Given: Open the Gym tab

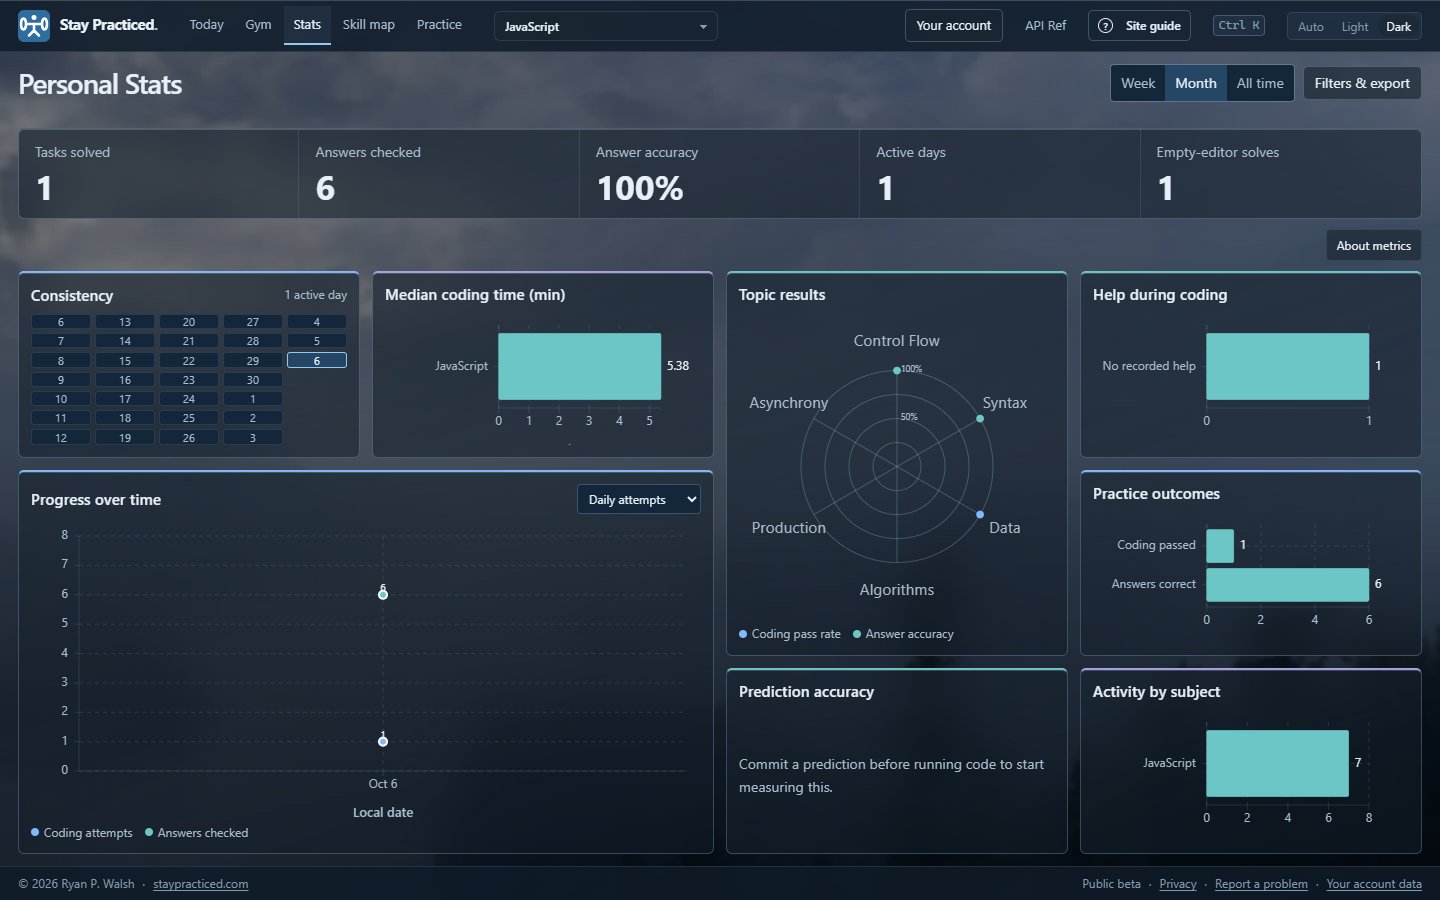Looking at the screenshot, I should tap(258, 24).
